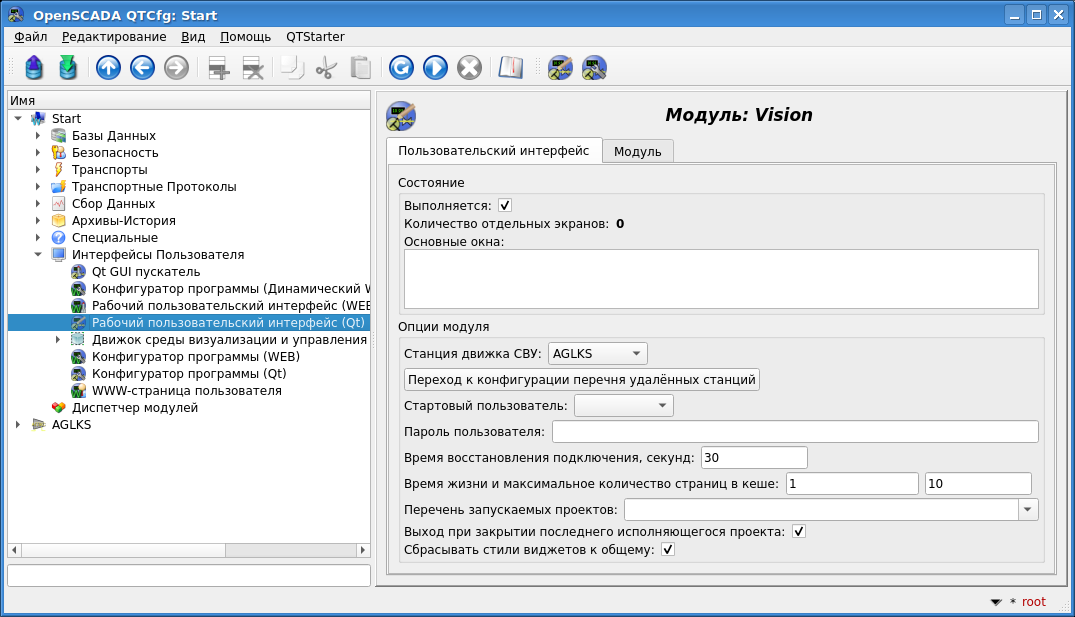The height and width of the screenshot is (617, 1075).
Task: Click Переход к конфигурации перечня удалённых станций
Action: coord(581,380)
